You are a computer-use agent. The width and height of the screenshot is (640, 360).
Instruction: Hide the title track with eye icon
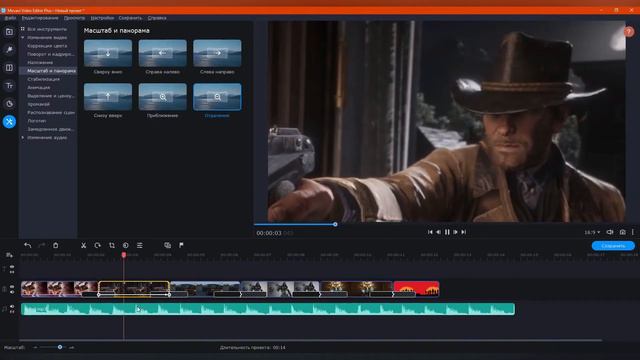[12, 267]
